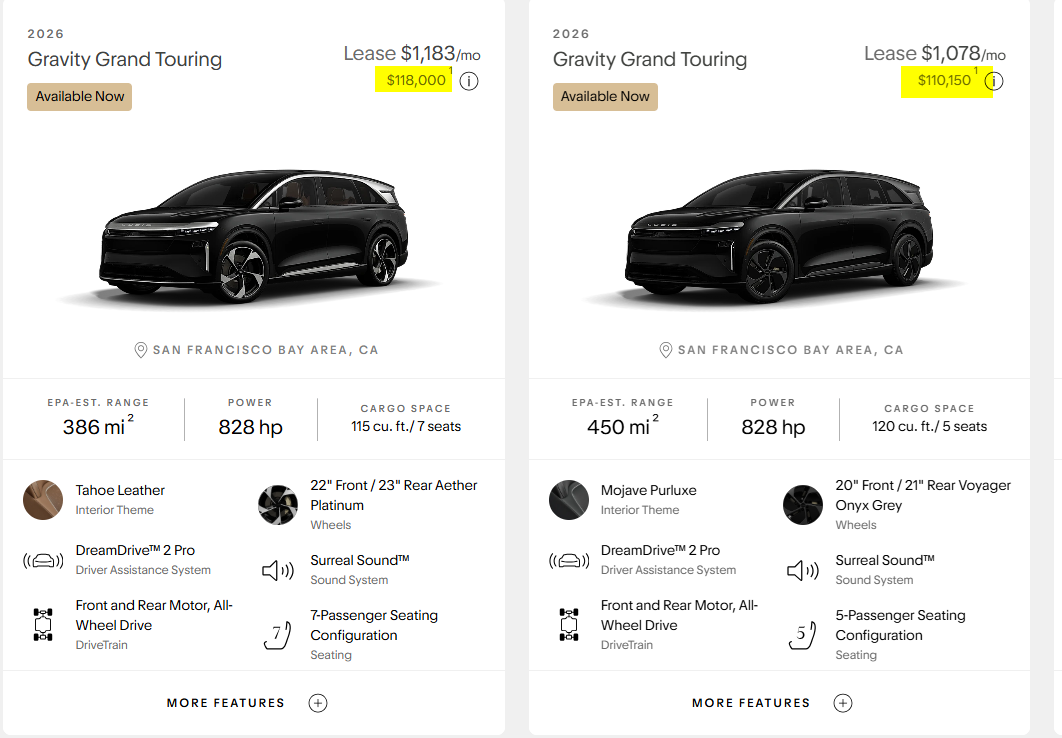The image size is (1062, 738).
Task: Click the right card Surreal Sound speaker icon
Action: pyautogui.click(x=802, y=570)
